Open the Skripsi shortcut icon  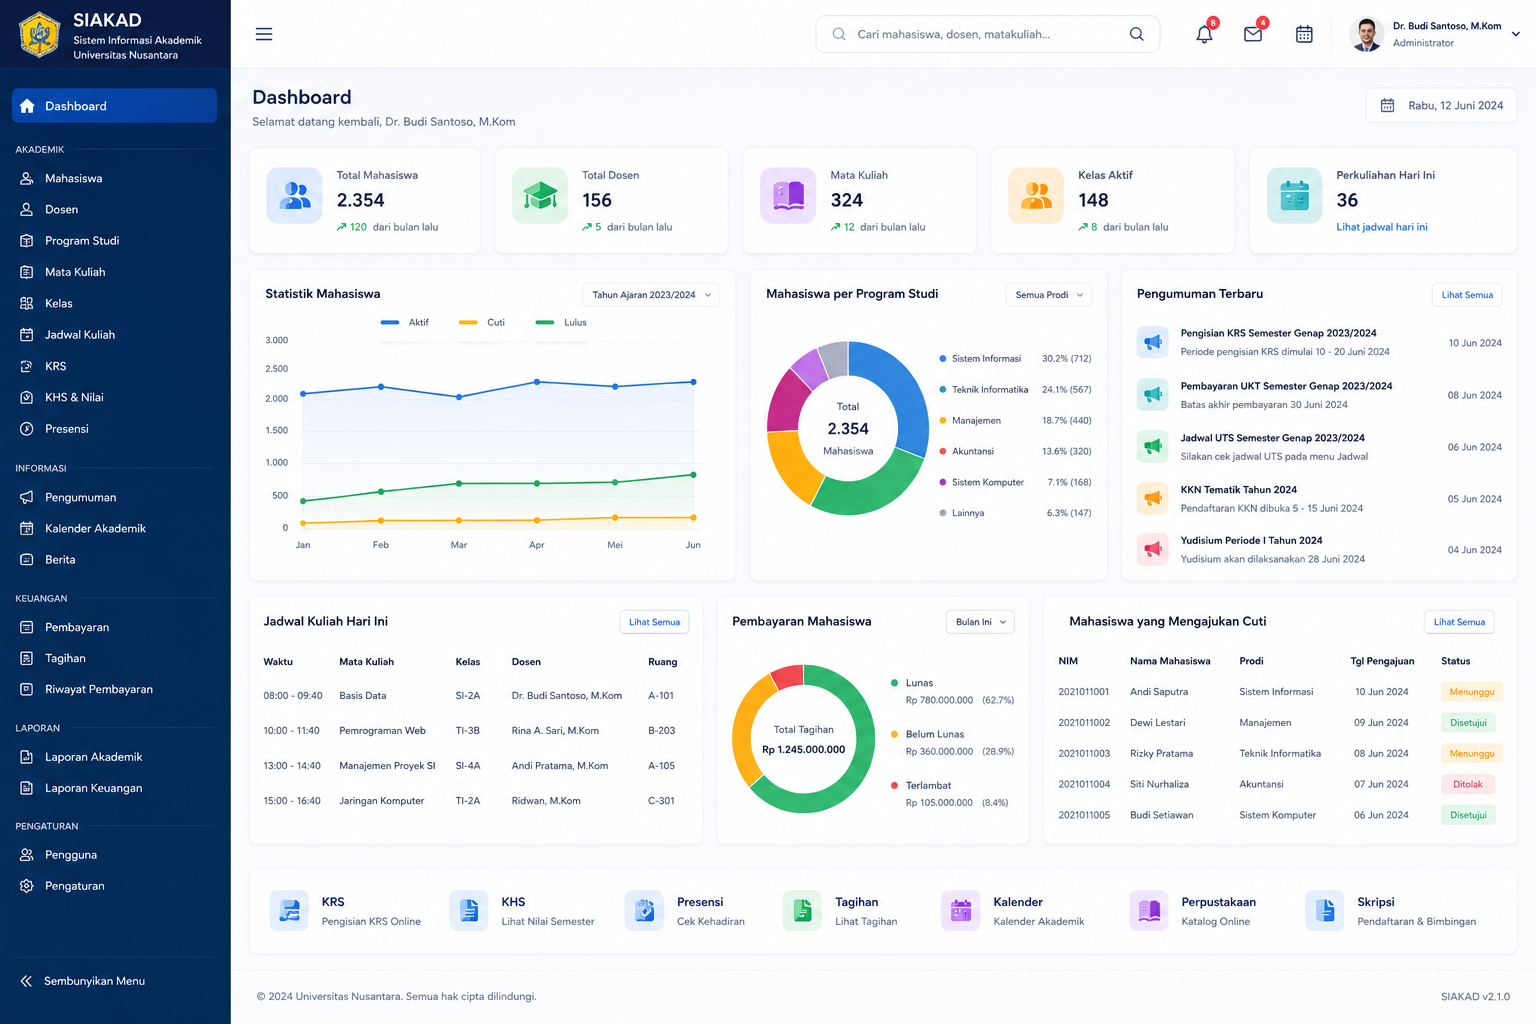(1324, 910)
